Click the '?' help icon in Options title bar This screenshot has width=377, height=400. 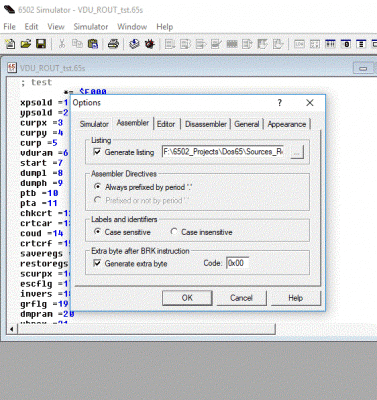(x=280, y=103)
